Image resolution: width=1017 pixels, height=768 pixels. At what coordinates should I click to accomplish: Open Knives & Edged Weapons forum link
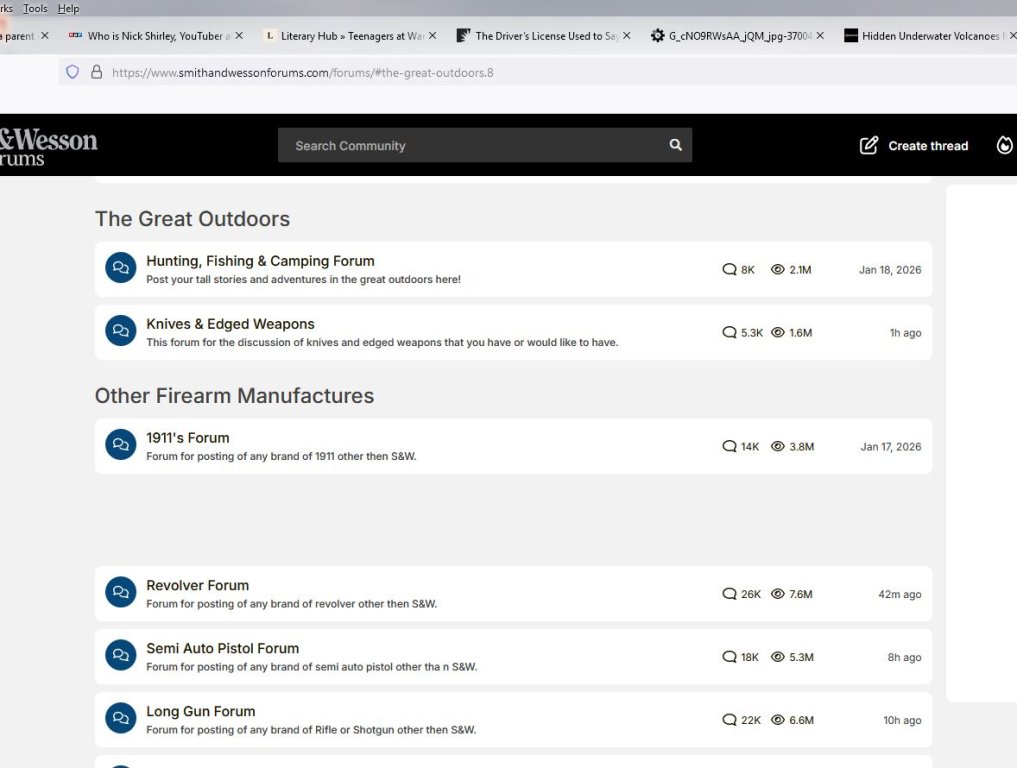(230, 324)
